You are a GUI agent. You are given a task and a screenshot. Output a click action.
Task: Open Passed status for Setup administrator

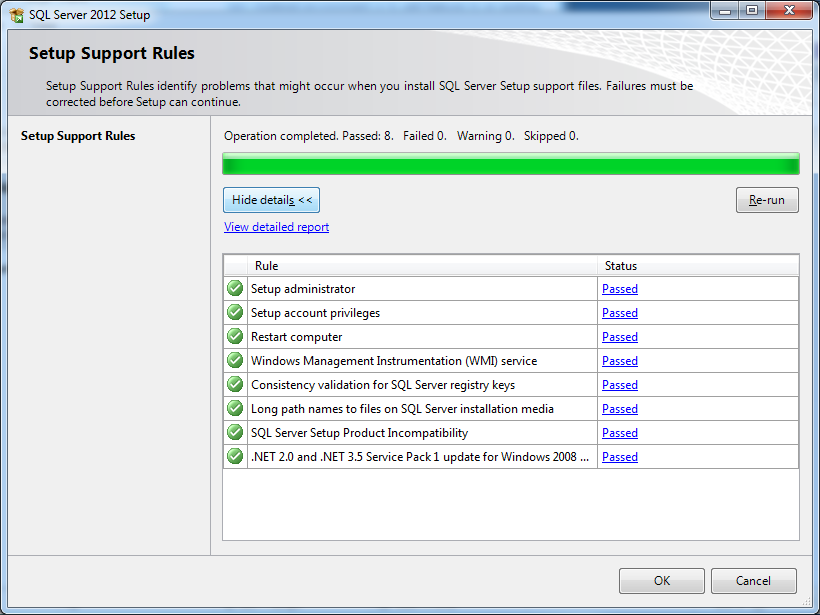coord(620,289)
